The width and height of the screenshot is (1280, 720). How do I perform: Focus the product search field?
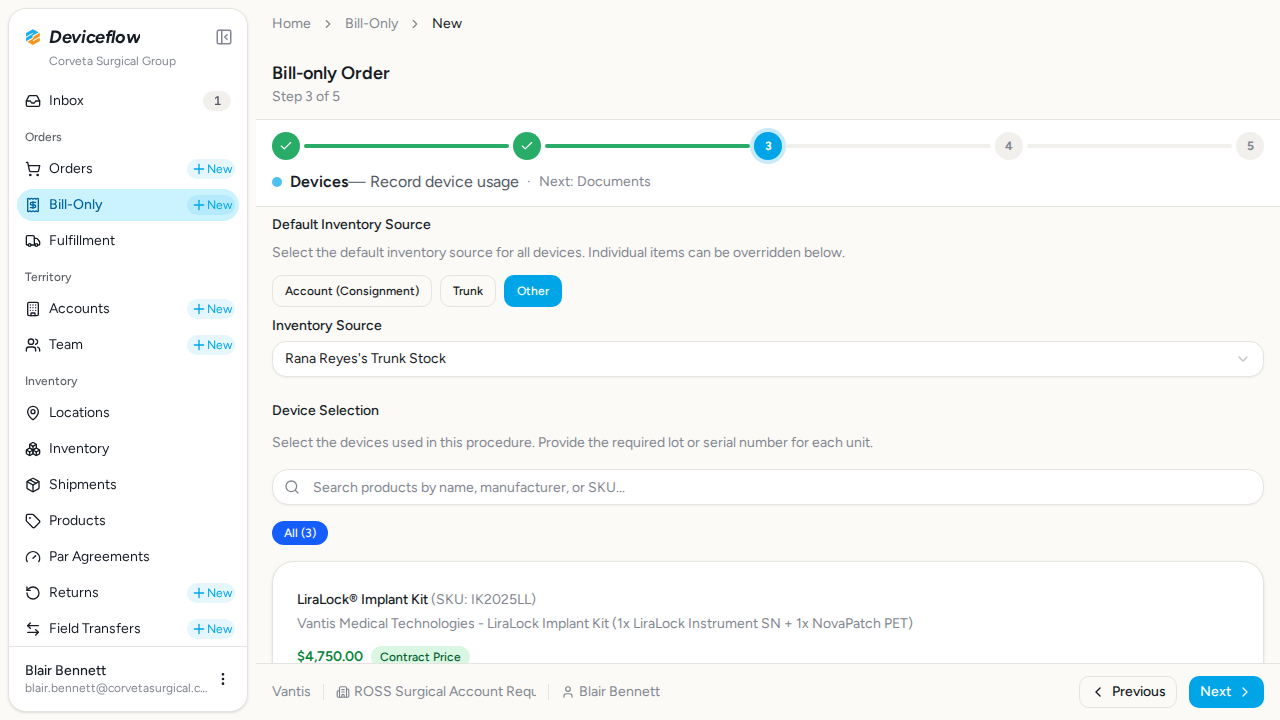[x=768, y=487]
